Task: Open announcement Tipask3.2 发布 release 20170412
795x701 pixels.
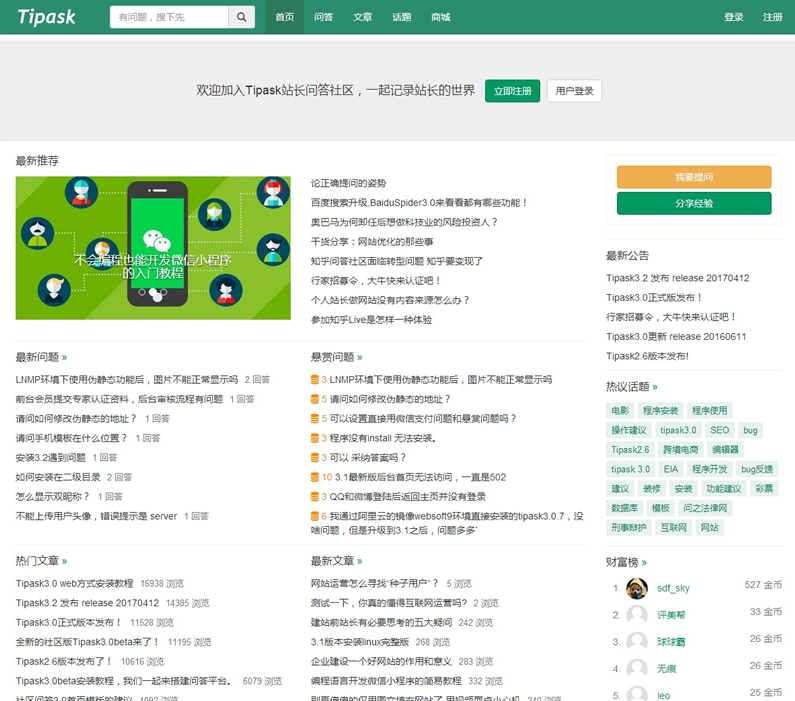Action: tap(678, 278)
